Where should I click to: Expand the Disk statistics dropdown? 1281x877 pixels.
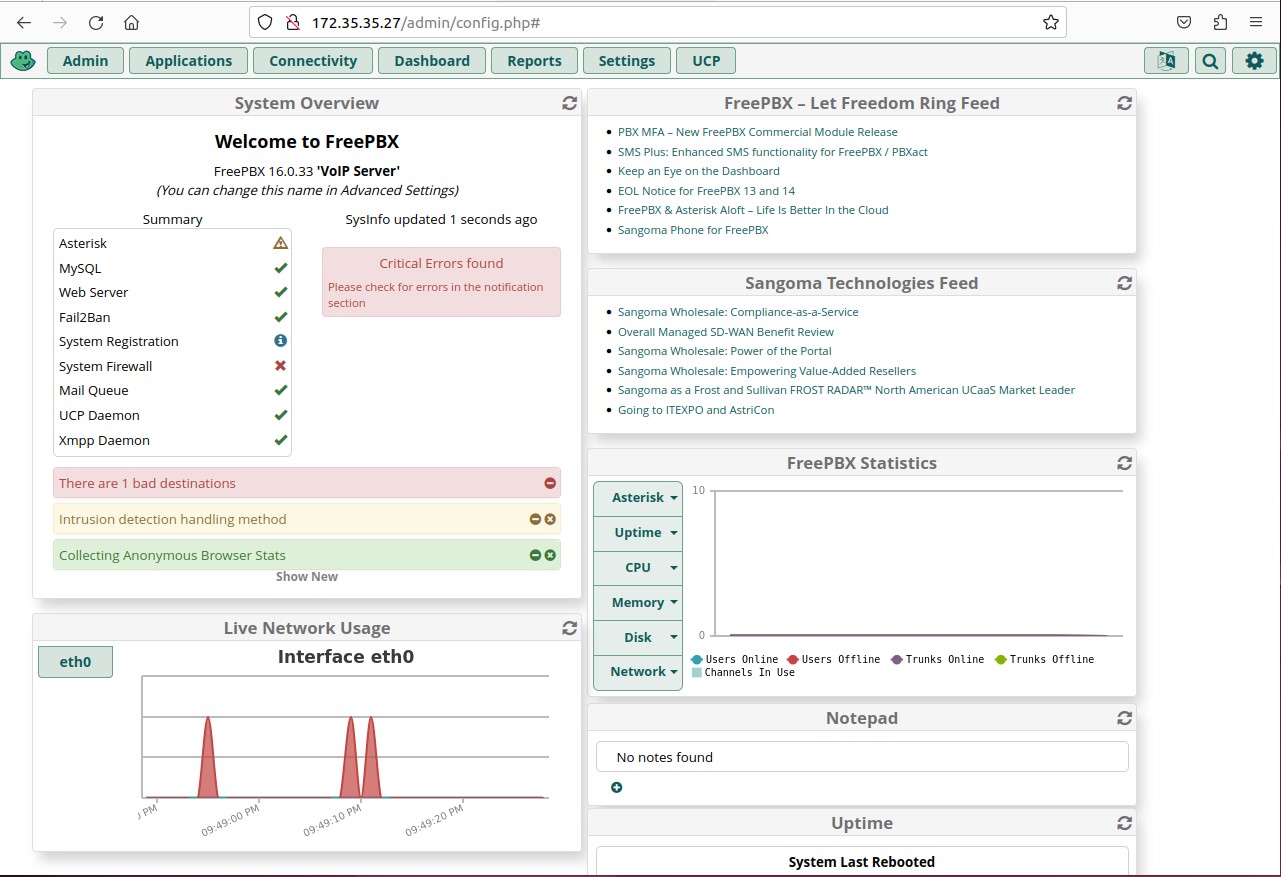tap(638, 637)
